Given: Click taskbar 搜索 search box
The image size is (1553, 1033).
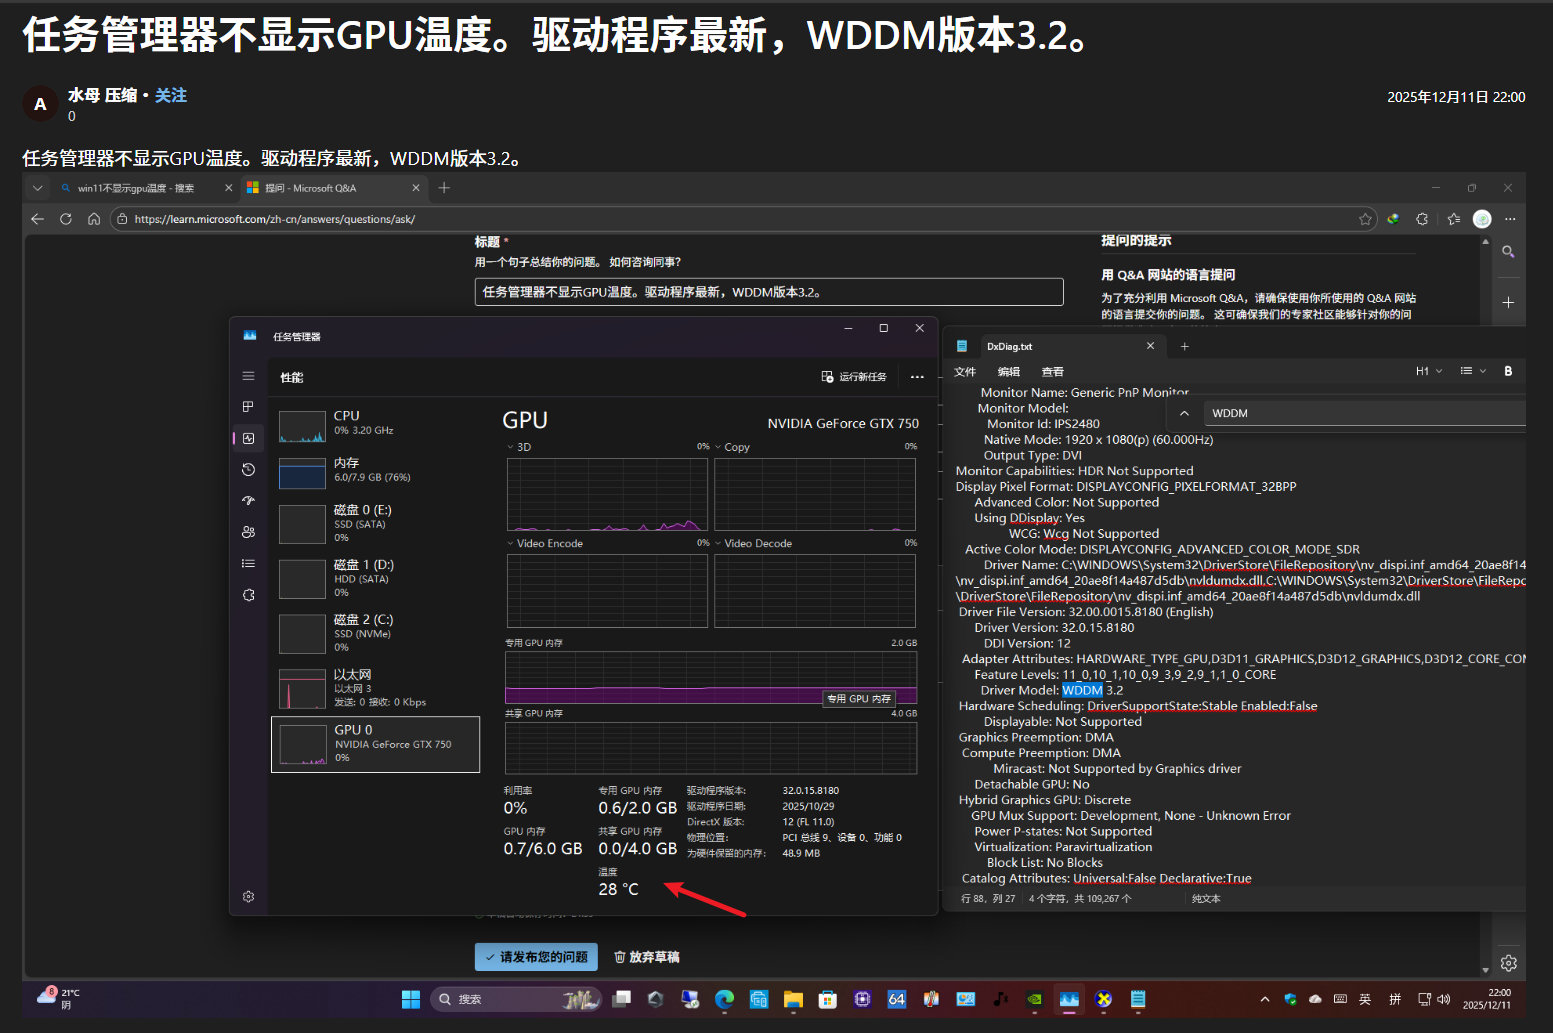Looking at the screenshot, I should coord(517,999).
